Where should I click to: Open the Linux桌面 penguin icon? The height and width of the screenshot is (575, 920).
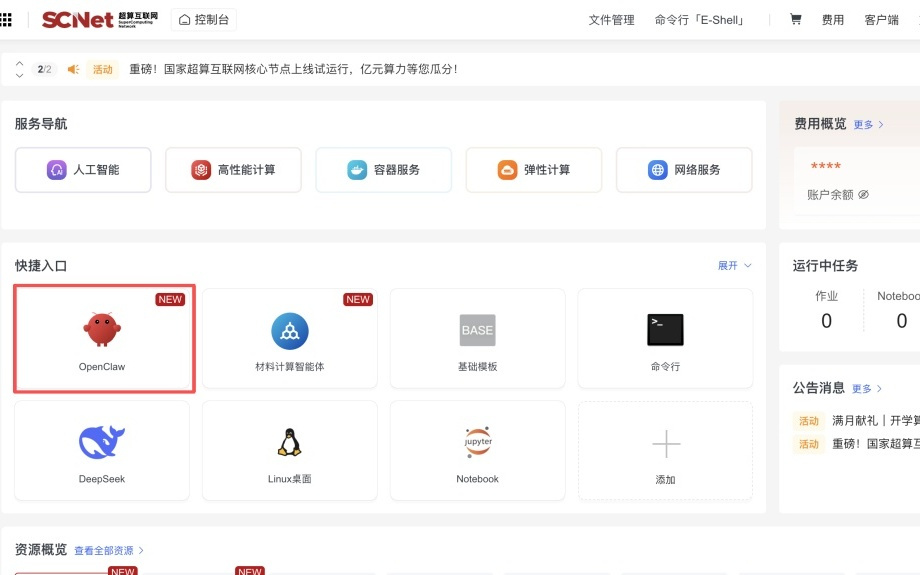tap(289, 442)
